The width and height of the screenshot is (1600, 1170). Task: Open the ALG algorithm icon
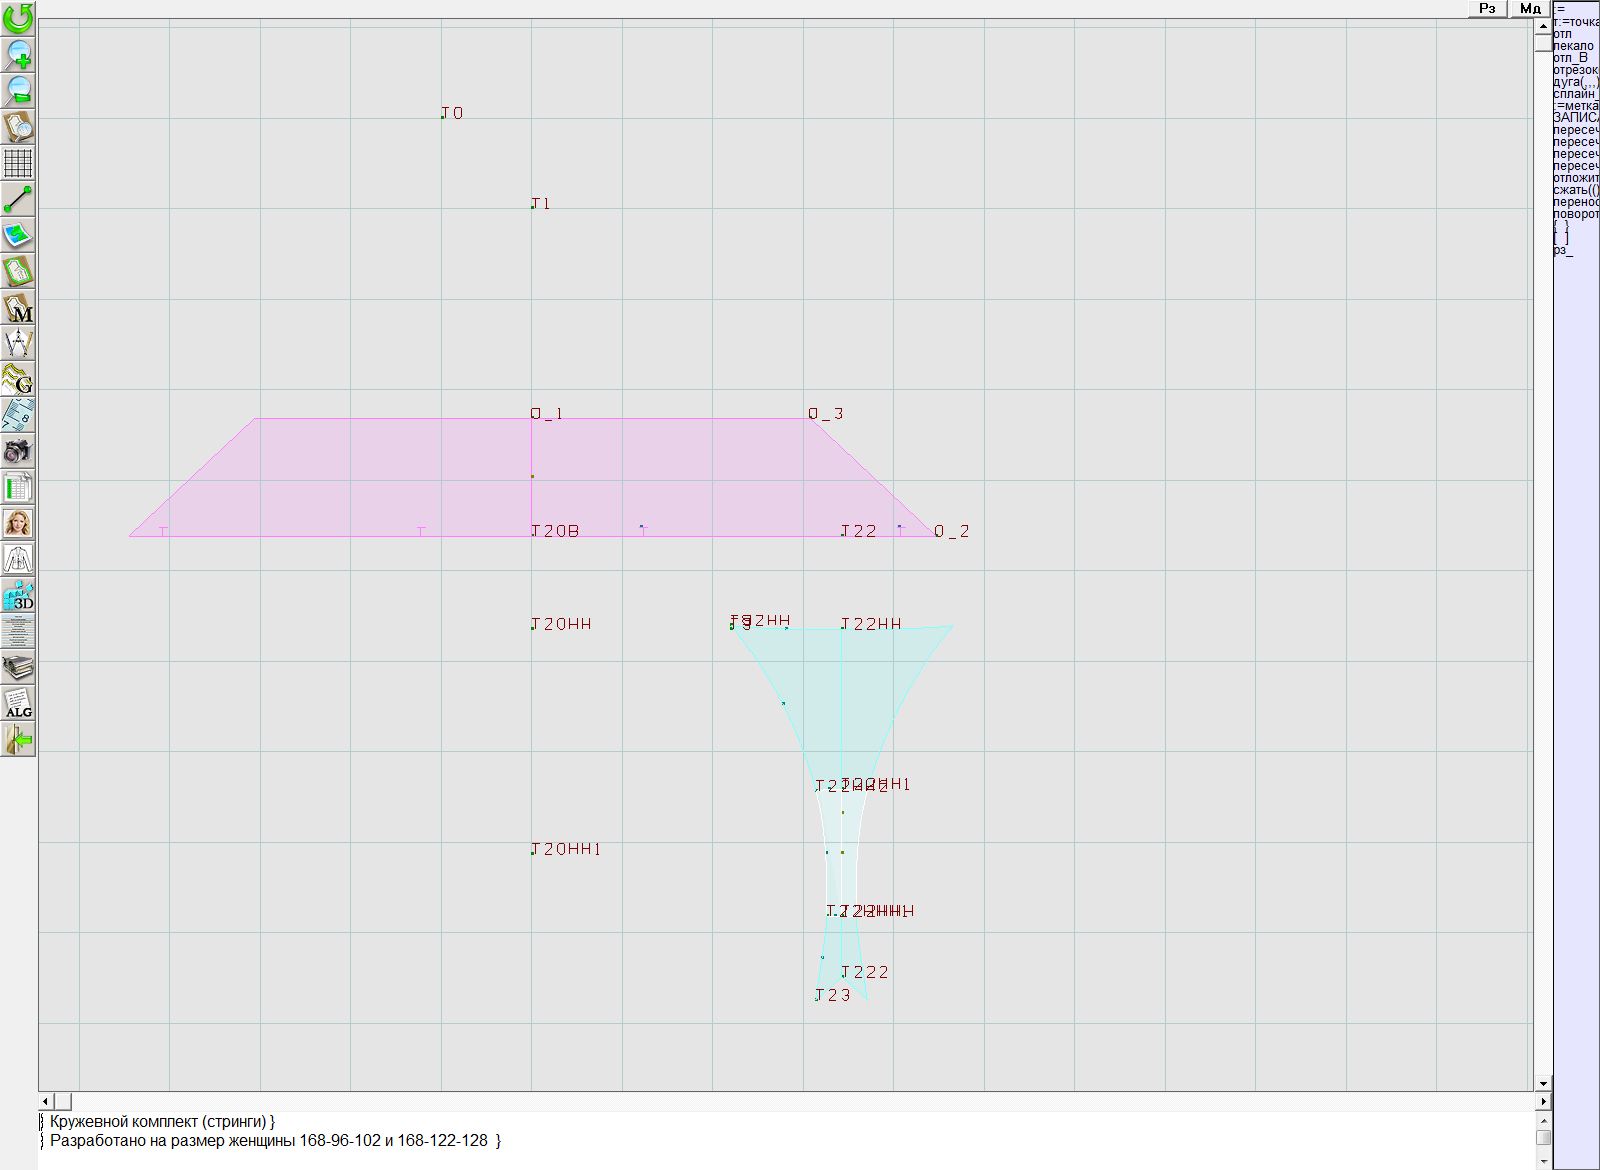pyautogui.click(x=18, y=703)
